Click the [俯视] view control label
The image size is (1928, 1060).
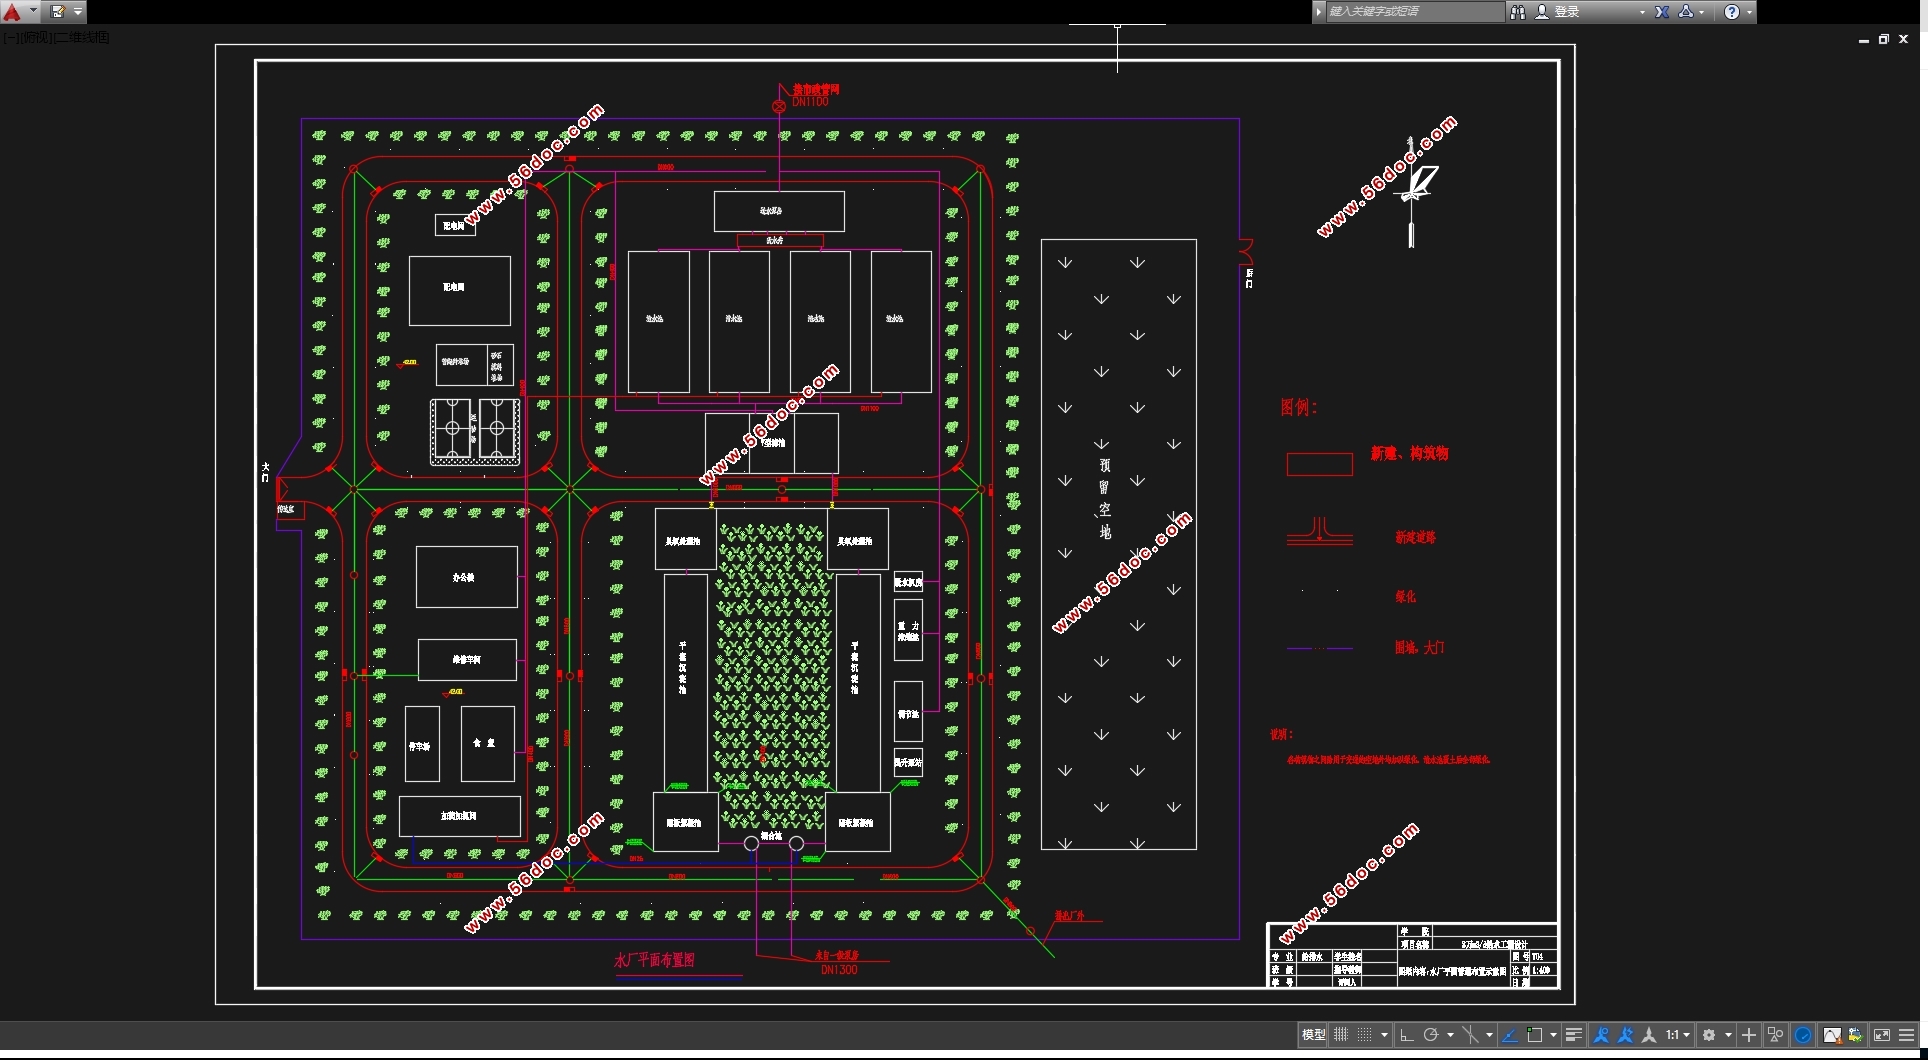point(35,37)
